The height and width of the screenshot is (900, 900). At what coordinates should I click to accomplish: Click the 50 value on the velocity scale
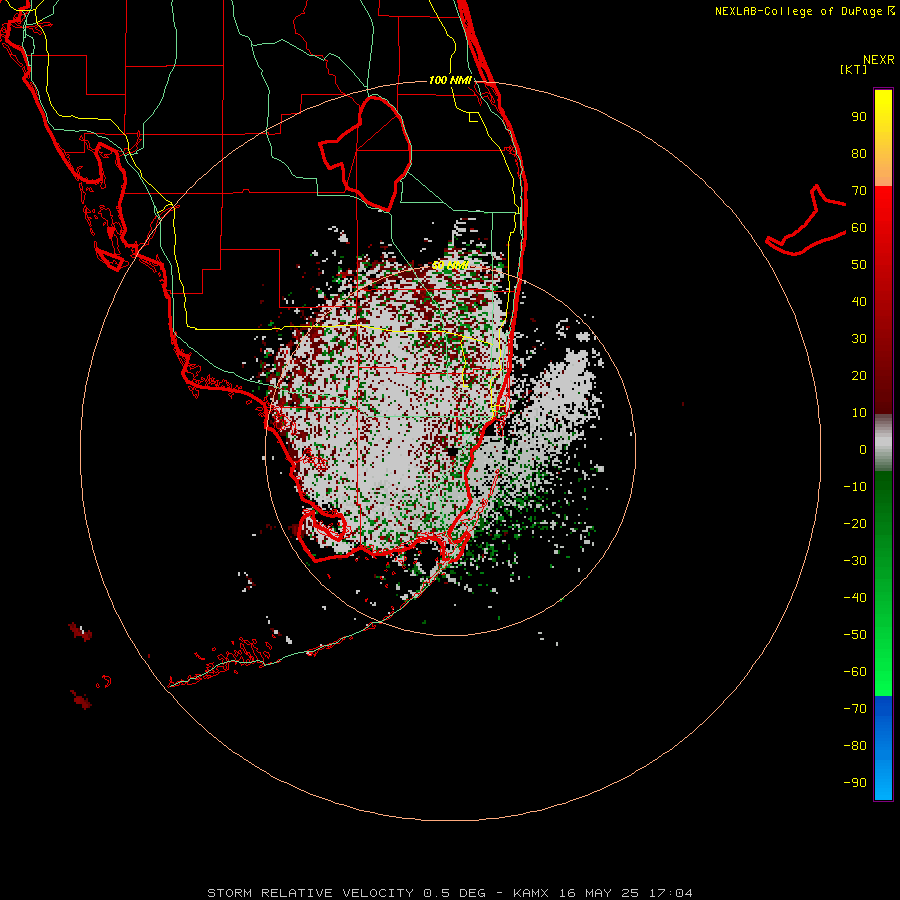click(x=859, y=265)
